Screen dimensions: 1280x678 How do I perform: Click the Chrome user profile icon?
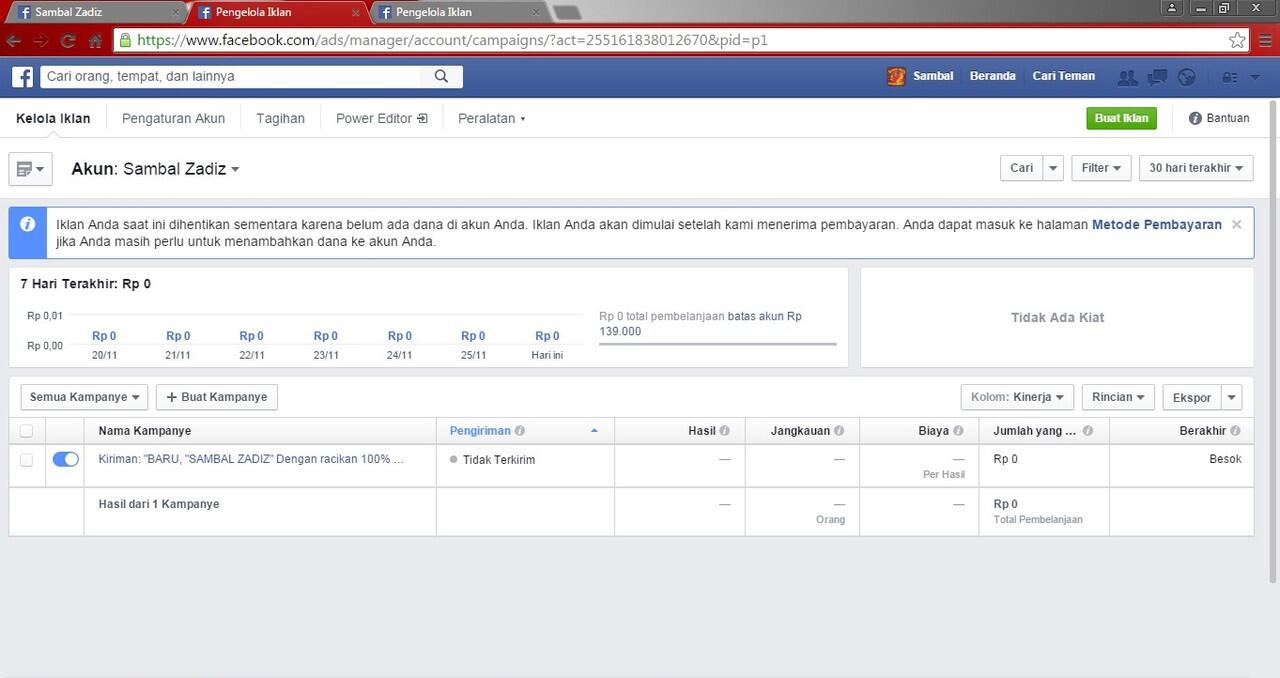[x=1172, y=8]
